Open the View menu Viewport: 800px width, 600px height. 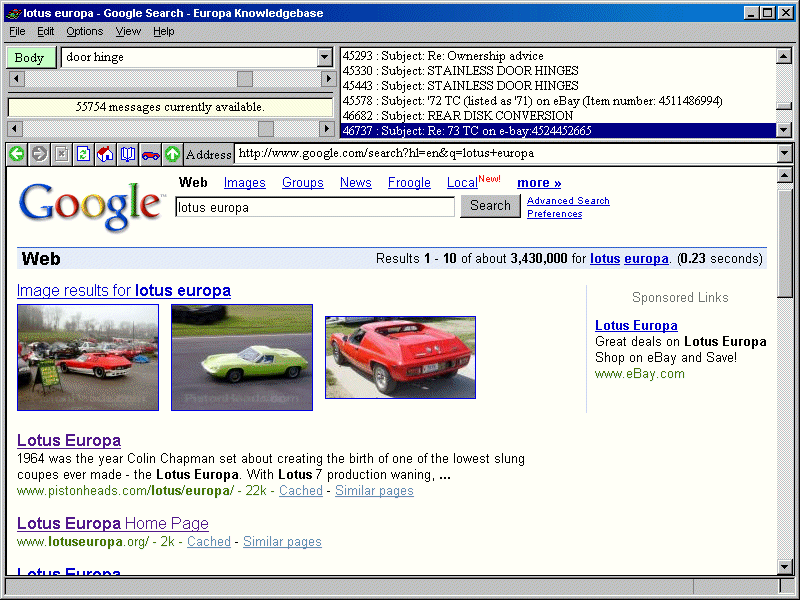[128, 31]
